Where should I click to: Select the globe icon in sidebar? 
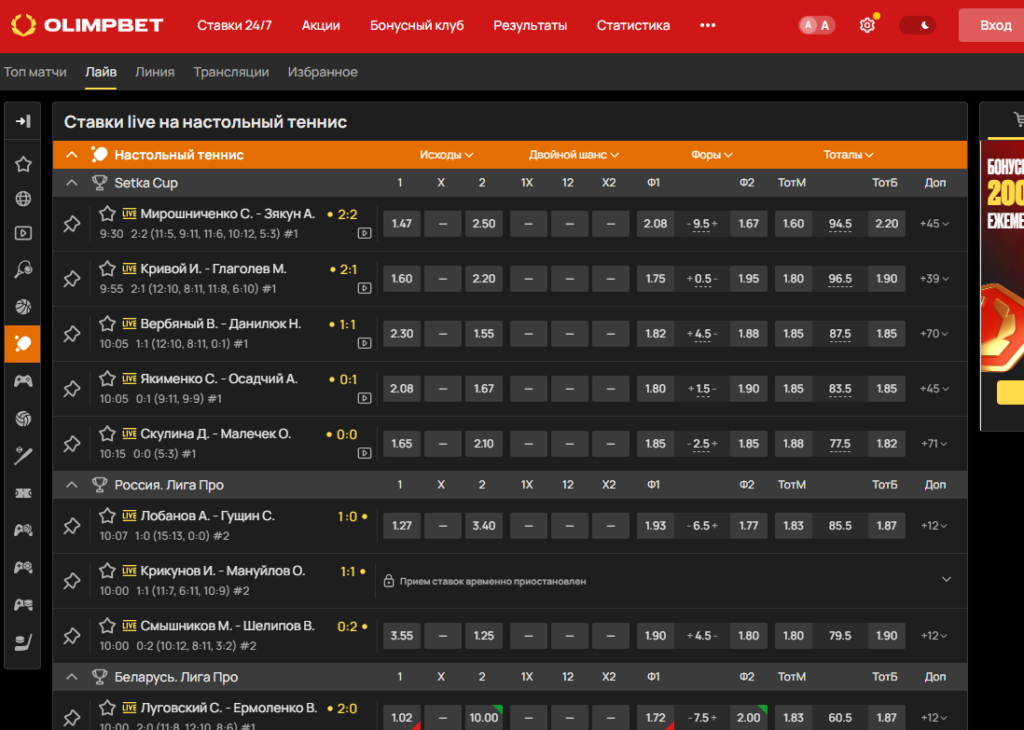[x=23, y=198]
